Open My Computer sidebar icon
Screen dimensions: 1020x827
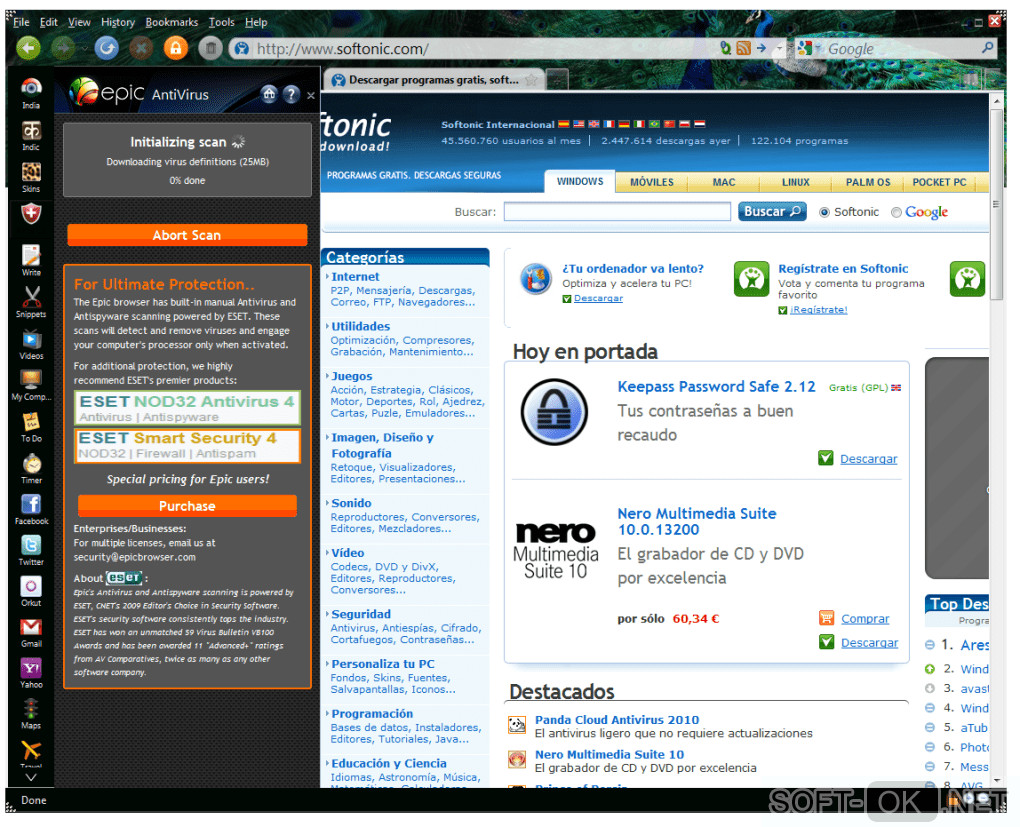point(31,385)
